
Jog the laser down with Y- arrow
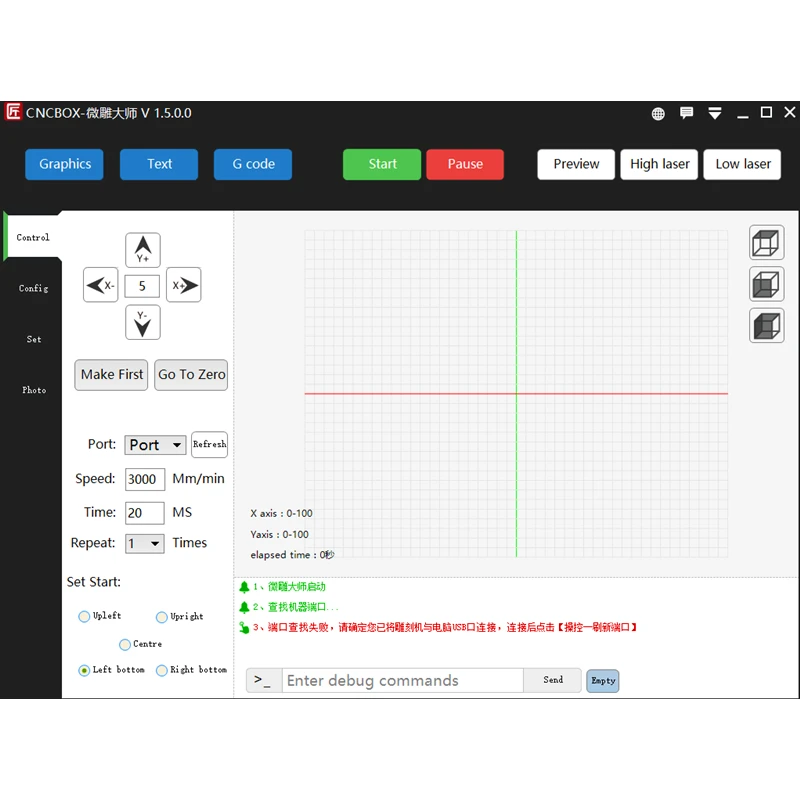coord(143,322)
